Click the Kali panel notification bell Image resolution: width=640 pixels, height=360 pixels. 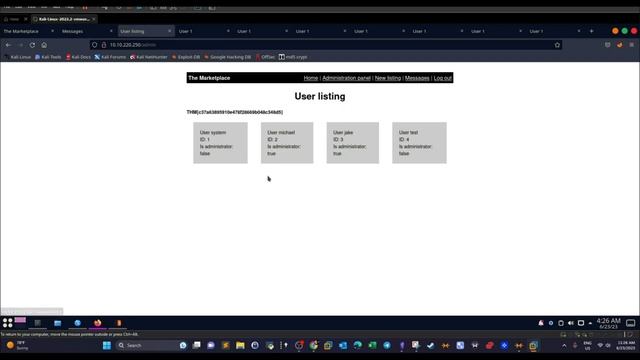tap(541, 323)
